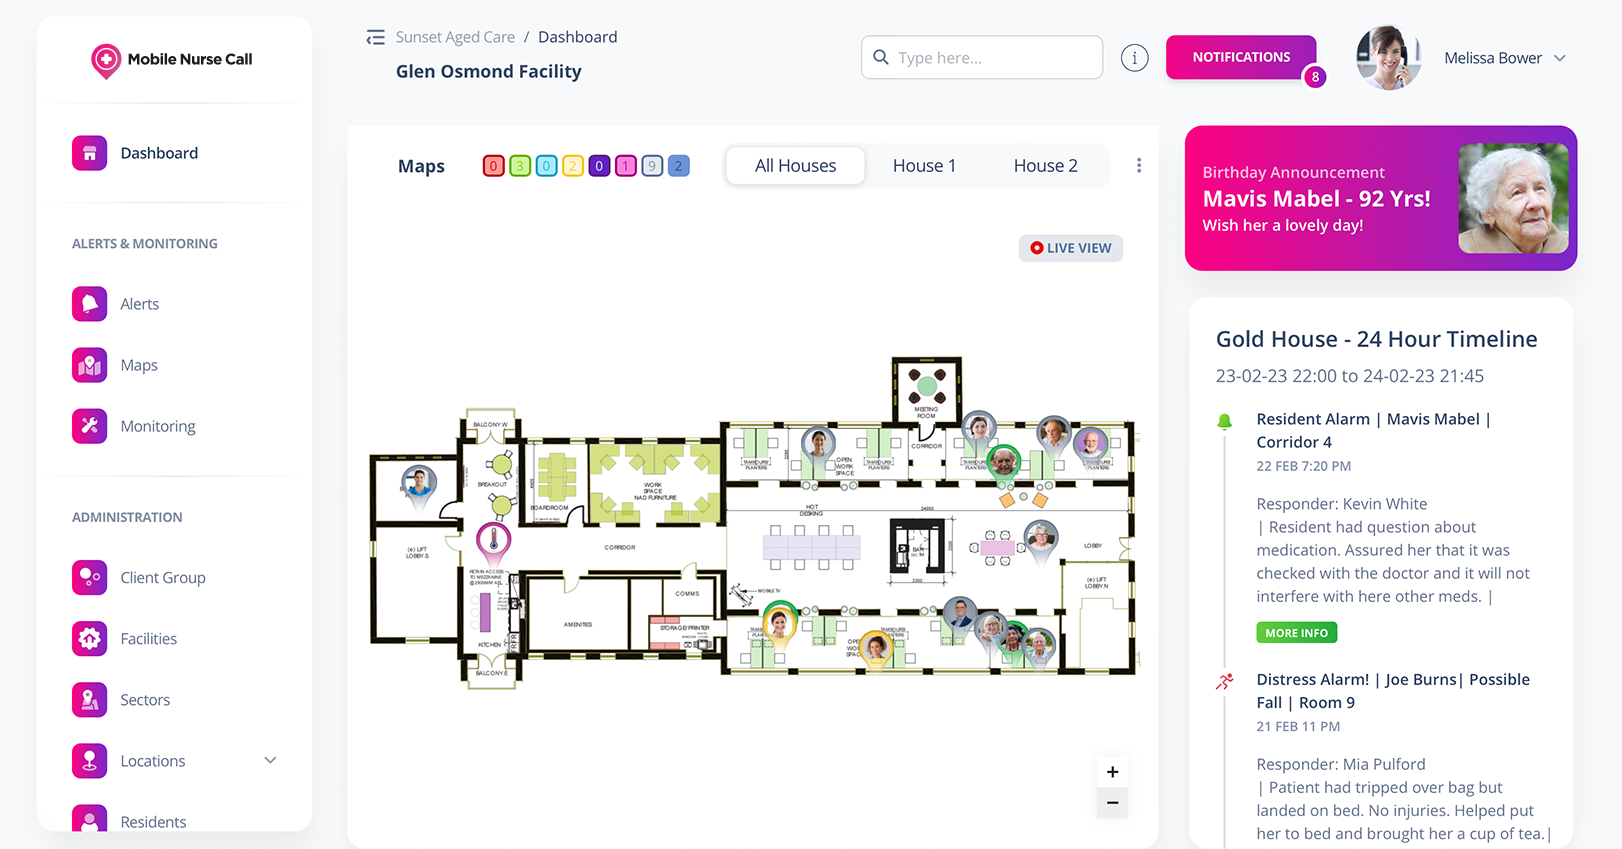The height and width of the screenshot is (849, 1622).
Task: Switch to the House 1 tab
Action: (924, 166)
